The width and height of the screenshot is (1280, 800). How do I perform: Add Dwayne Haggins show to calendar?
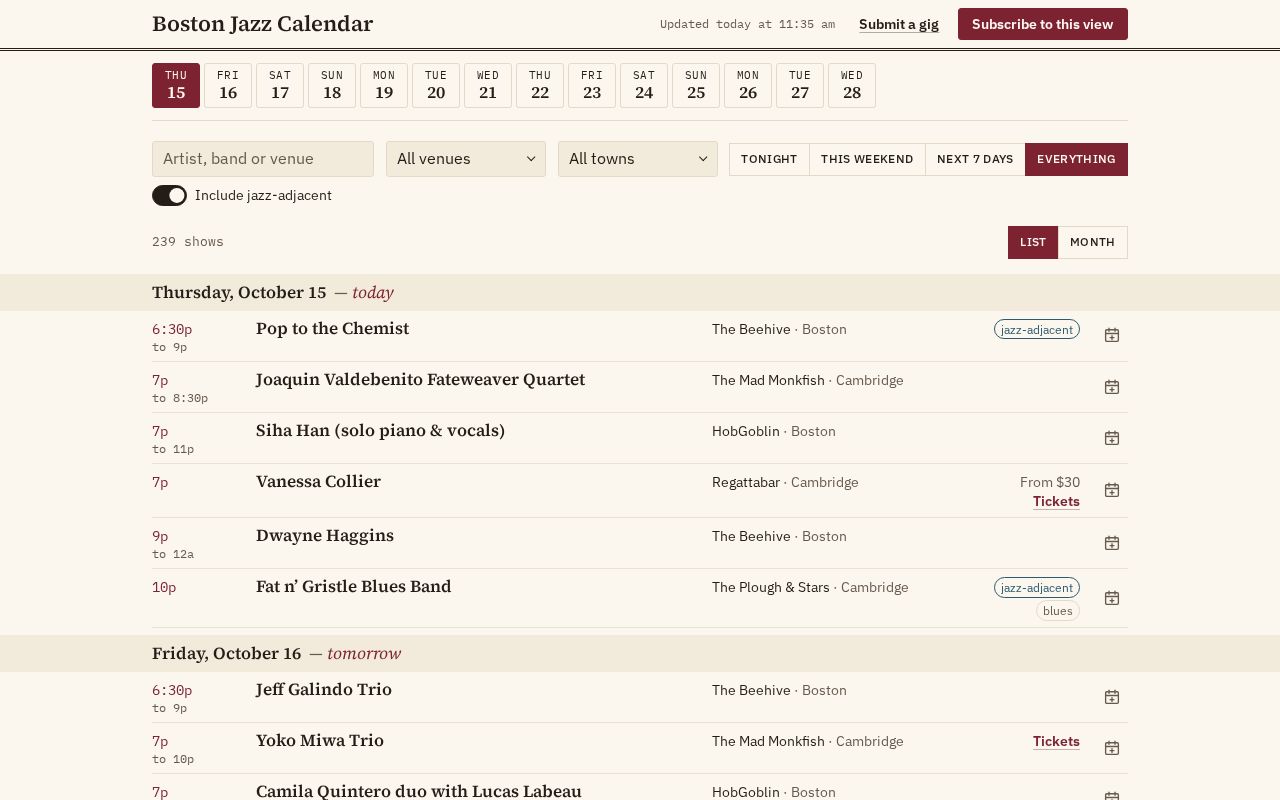[1111, 543]
